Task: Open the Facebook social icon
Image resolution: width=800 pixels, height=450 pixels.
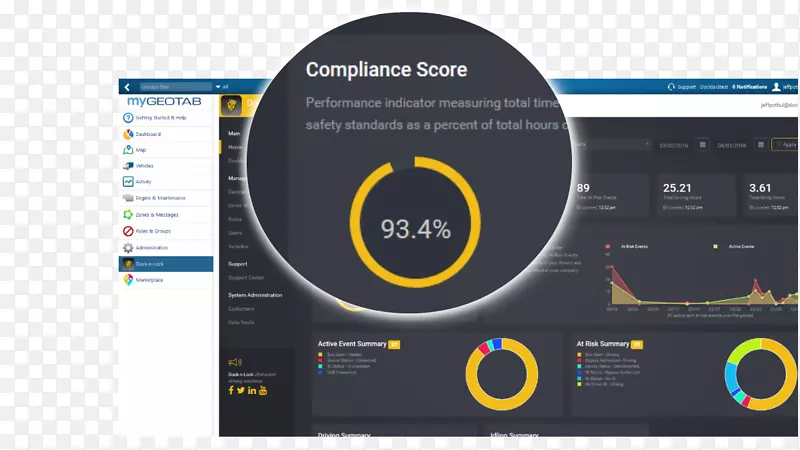Action: click(231, 390)
